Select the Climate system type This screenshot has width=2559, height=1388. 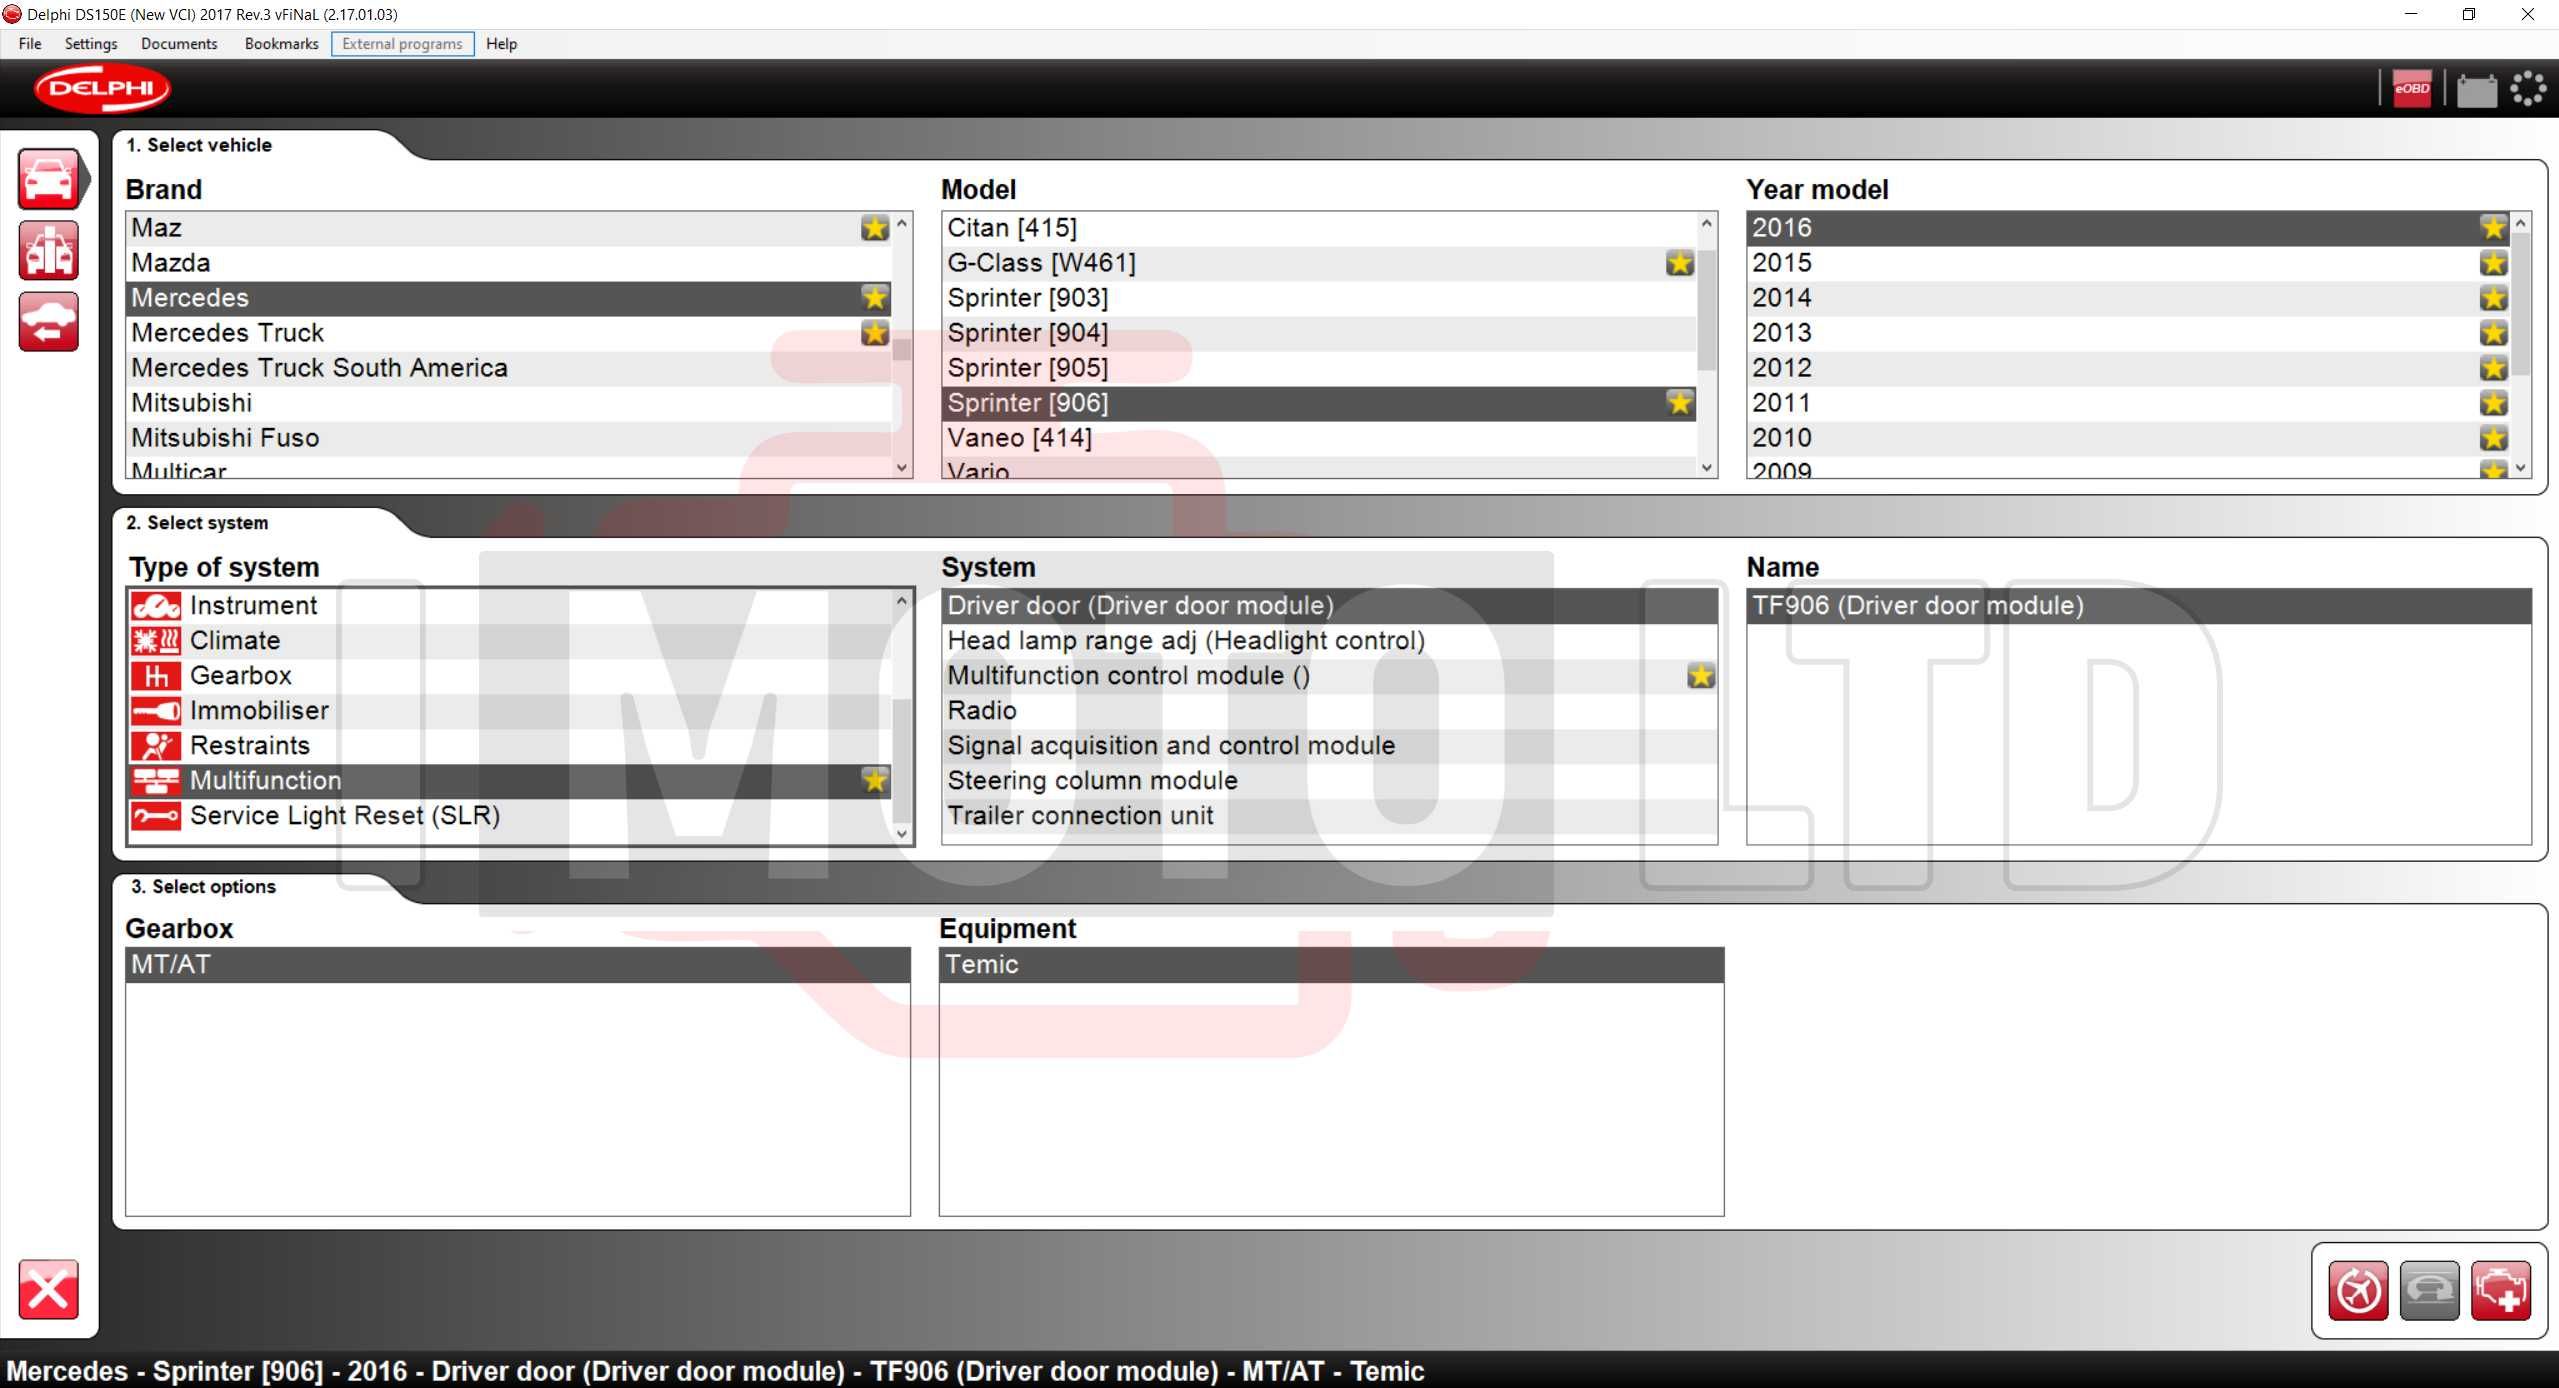click(510, 641)
